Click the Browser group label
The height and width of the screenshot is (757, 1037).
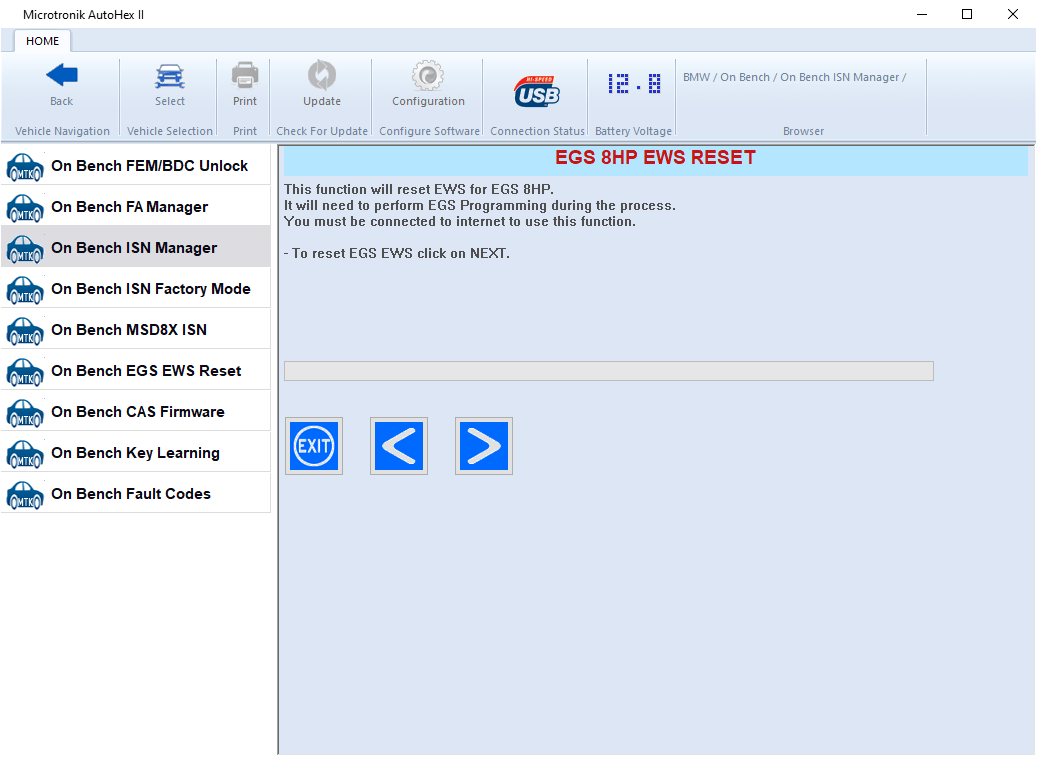click(803, 131)
